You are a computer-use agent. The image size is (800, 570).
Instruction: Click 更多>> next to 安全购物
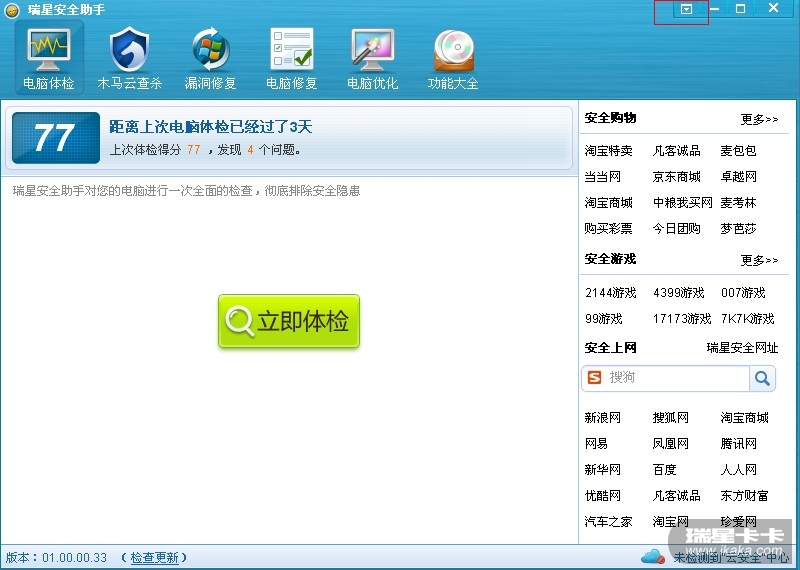click(x=759, y=119)
